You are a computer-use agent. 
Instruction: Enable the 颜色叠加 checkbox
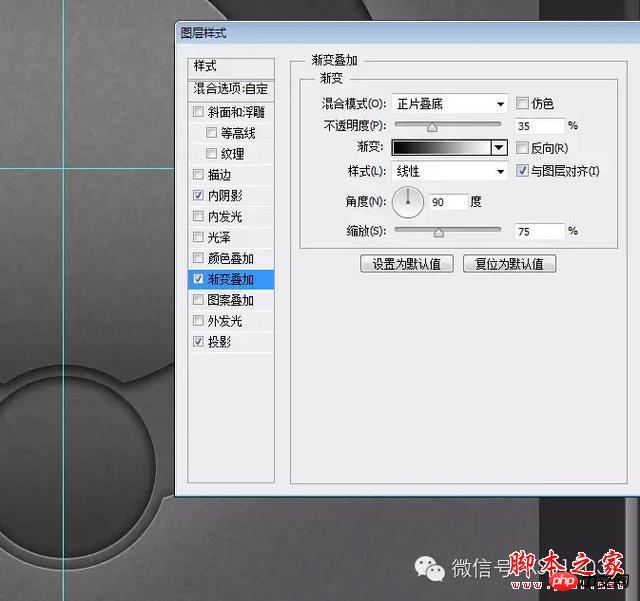click(x=198, y=258)
